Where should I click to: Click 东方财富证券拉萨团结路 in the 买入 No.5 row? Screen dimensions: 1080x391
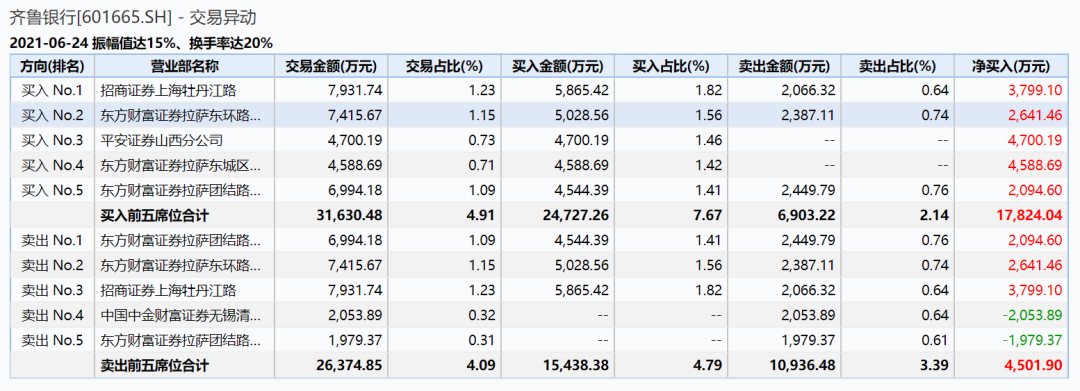point(181,190)
